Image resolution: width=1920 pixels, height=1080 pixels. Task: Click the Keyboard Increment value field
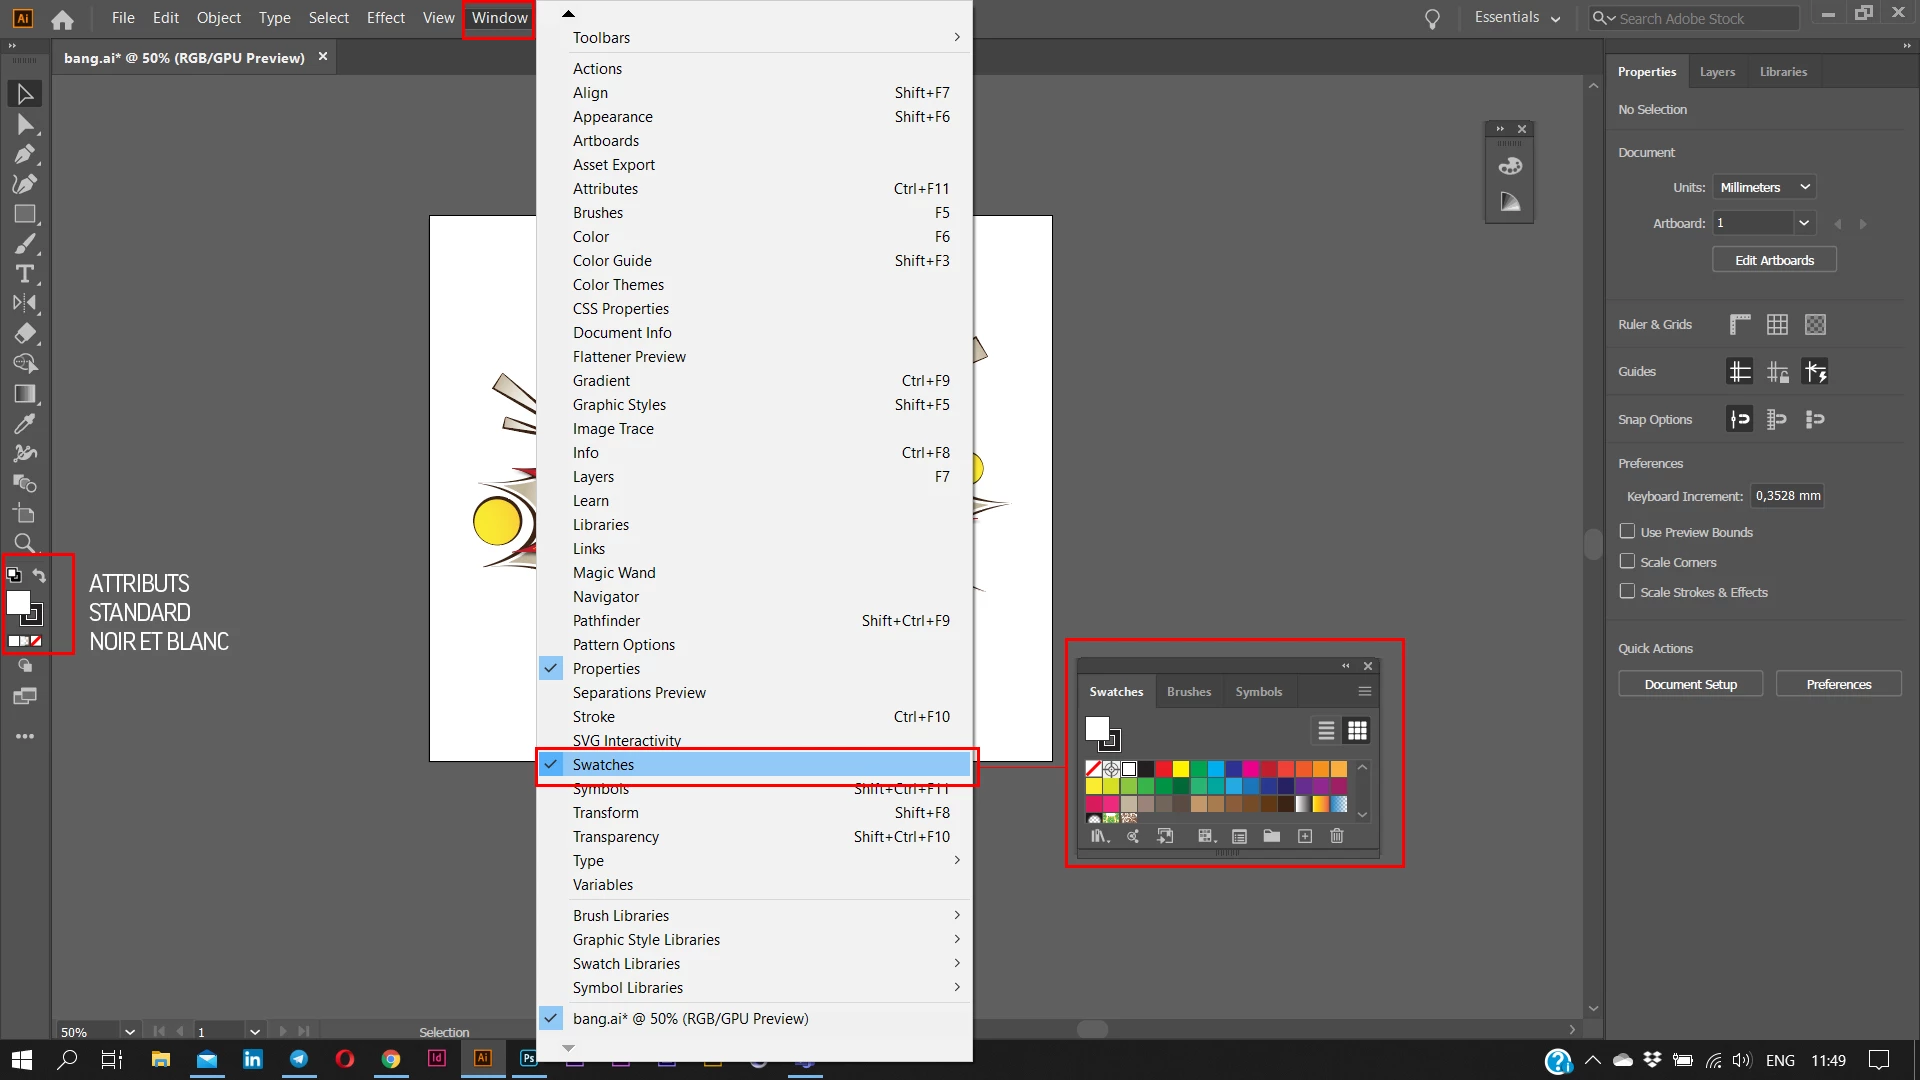[x=1787, y=496]
